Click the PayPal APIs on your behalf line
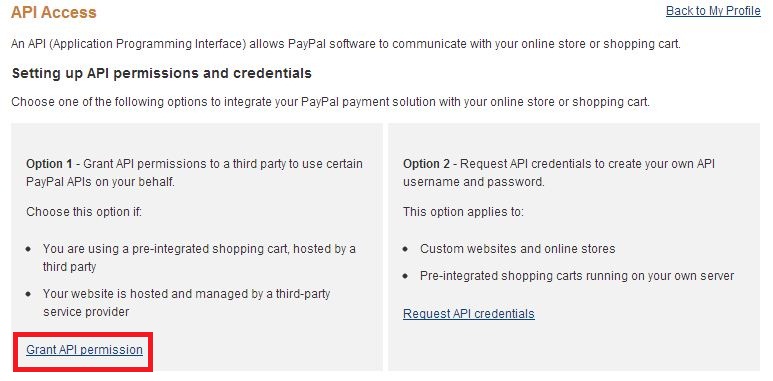The width and height of the screenshot is (773, 381). point(100,182)
